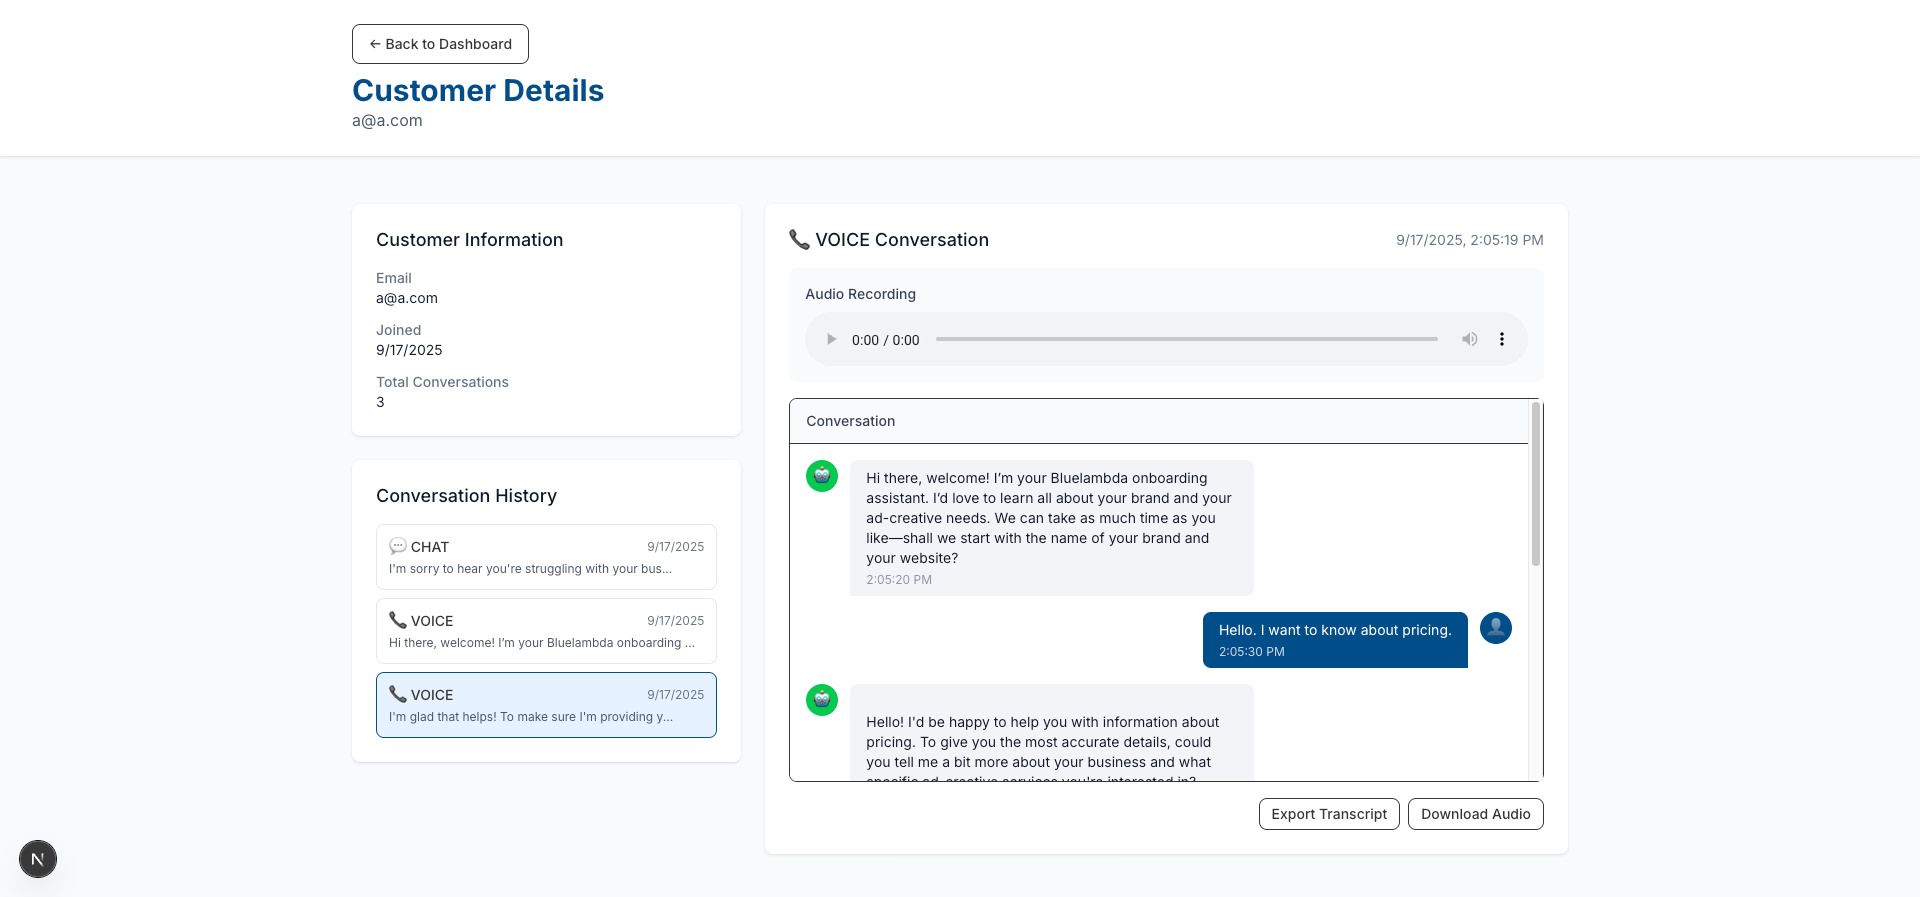Click phone icon of highlighted VOICE entry

397,694
